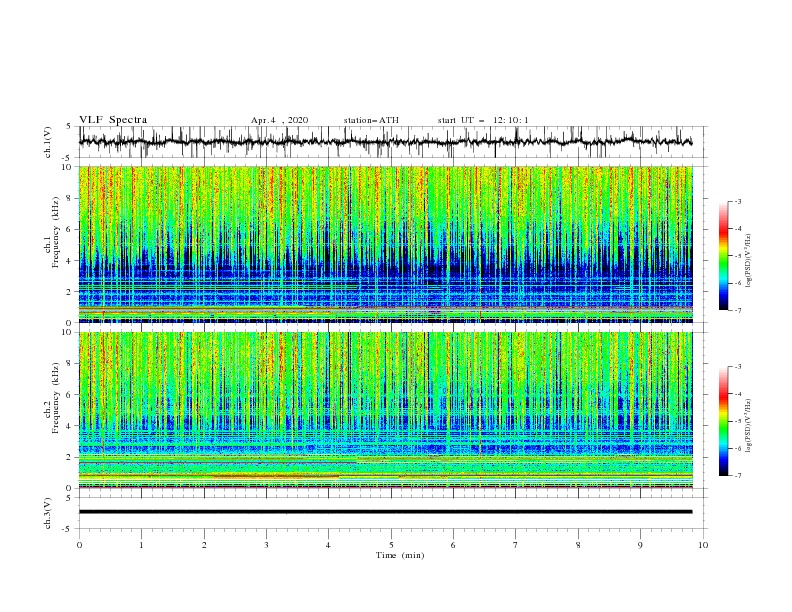Click the "station=ATH" header label

[x=371, y=120]
